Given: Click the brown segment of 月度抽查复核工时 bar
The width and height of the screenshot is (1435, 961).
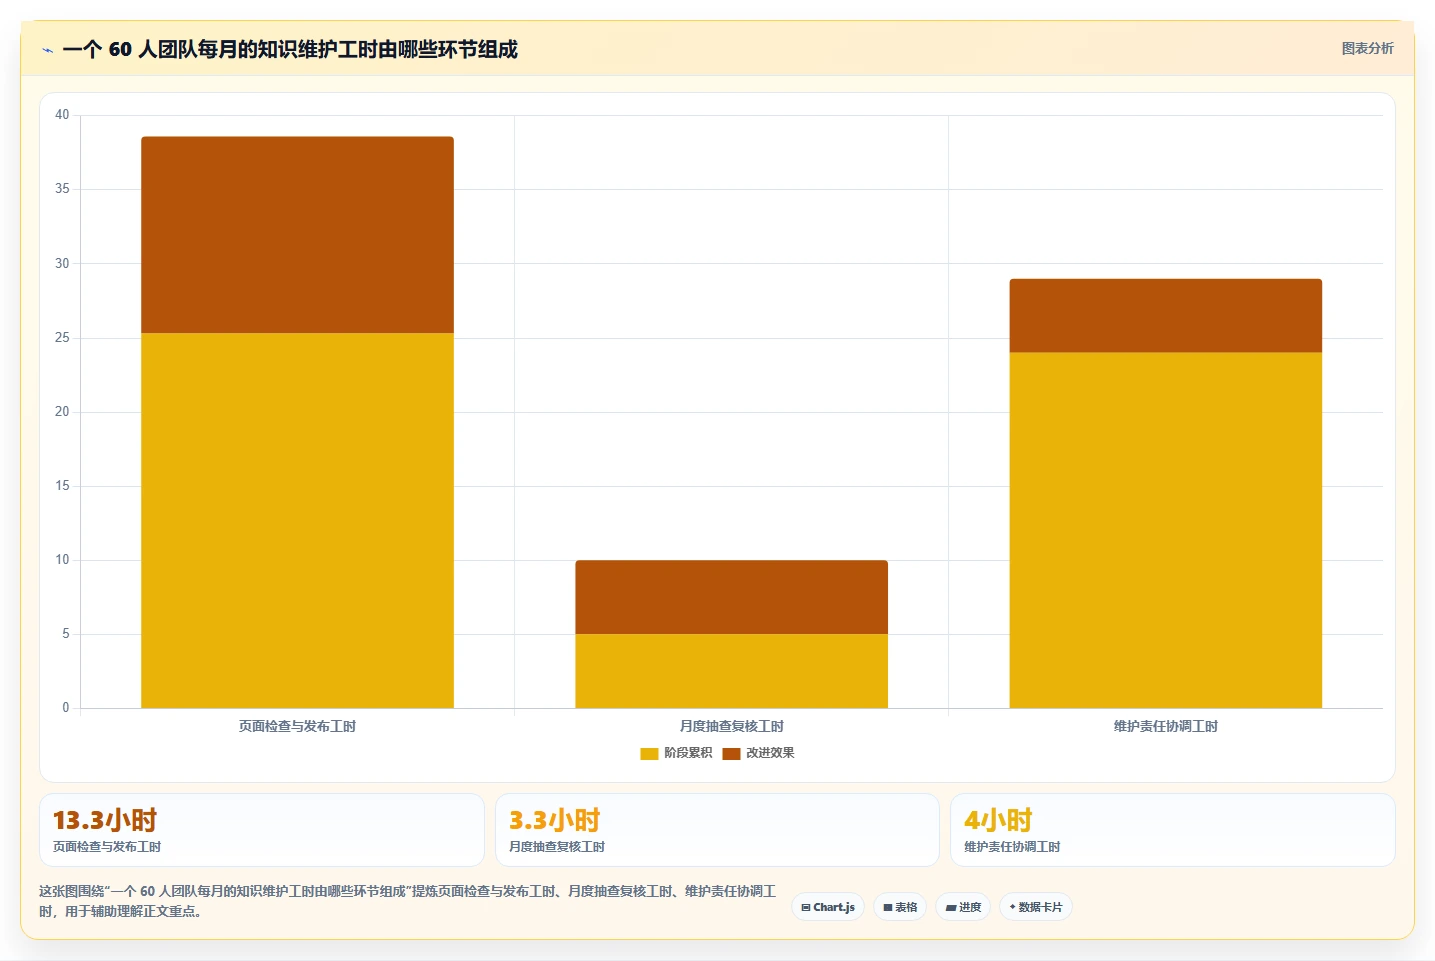Looking at the screenshot, I should click(x=731, y=597).
